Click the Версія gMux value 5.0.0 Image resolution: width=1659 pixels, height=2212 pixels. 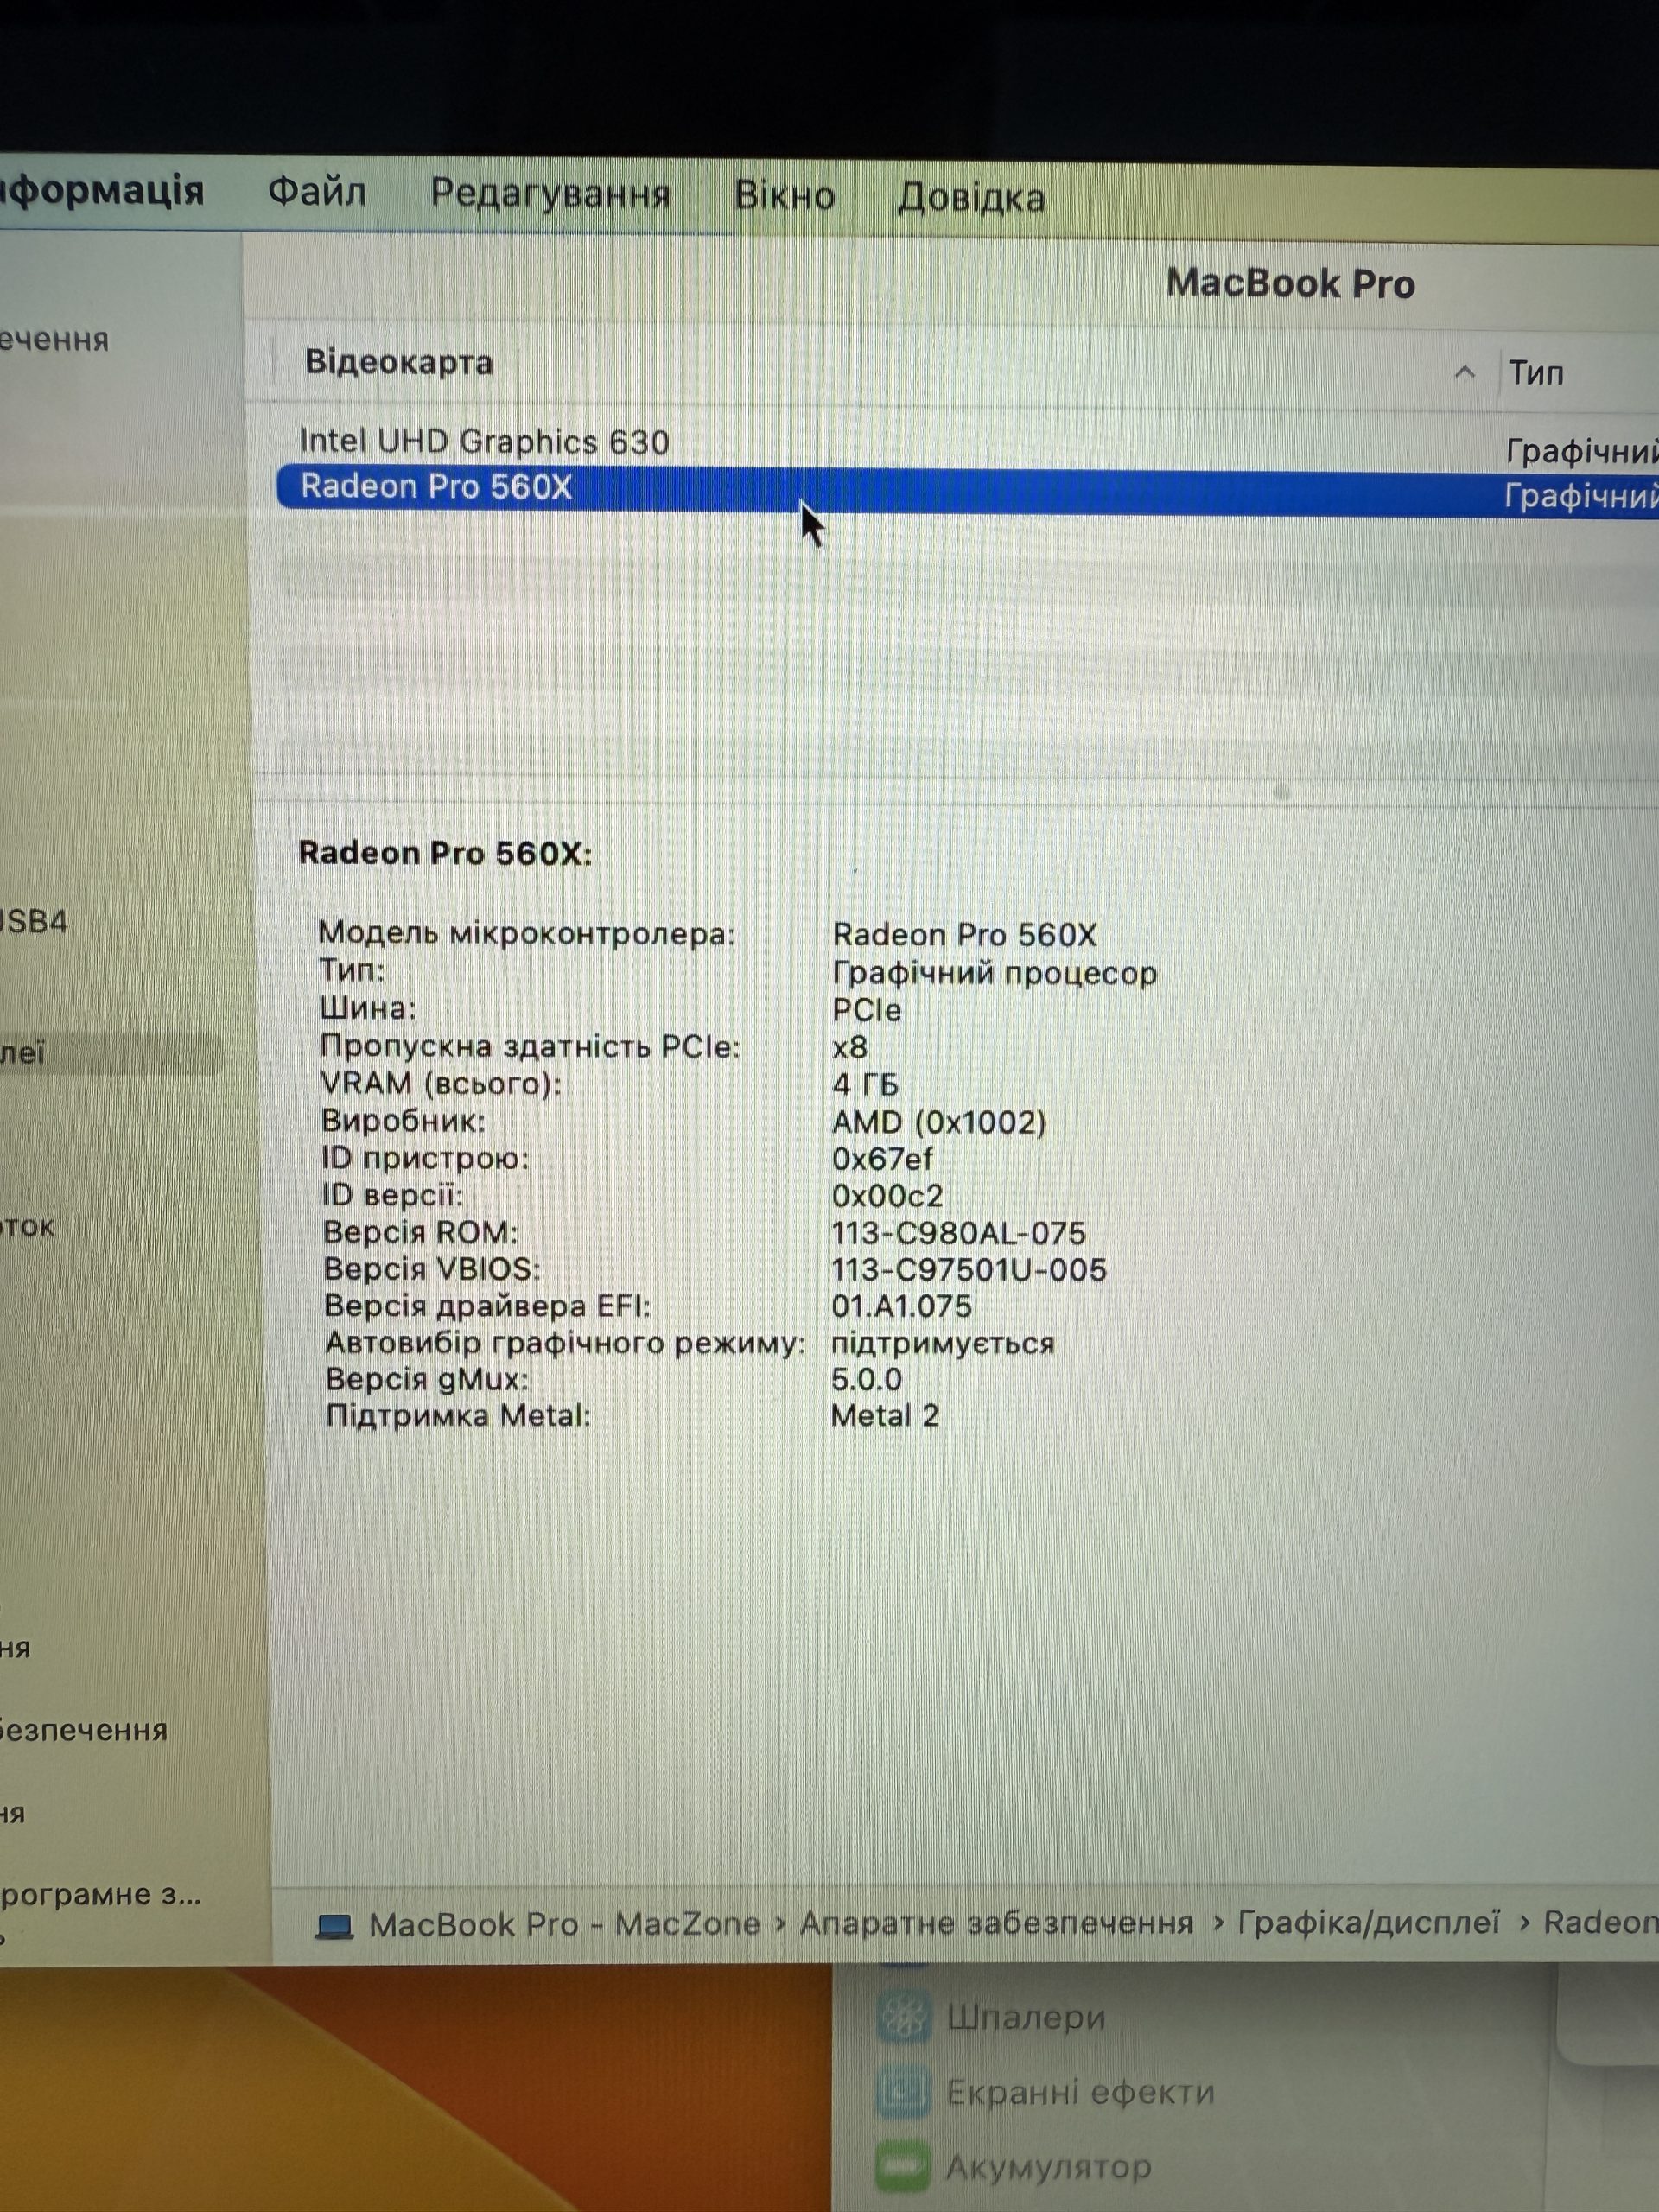point(866,1380)
